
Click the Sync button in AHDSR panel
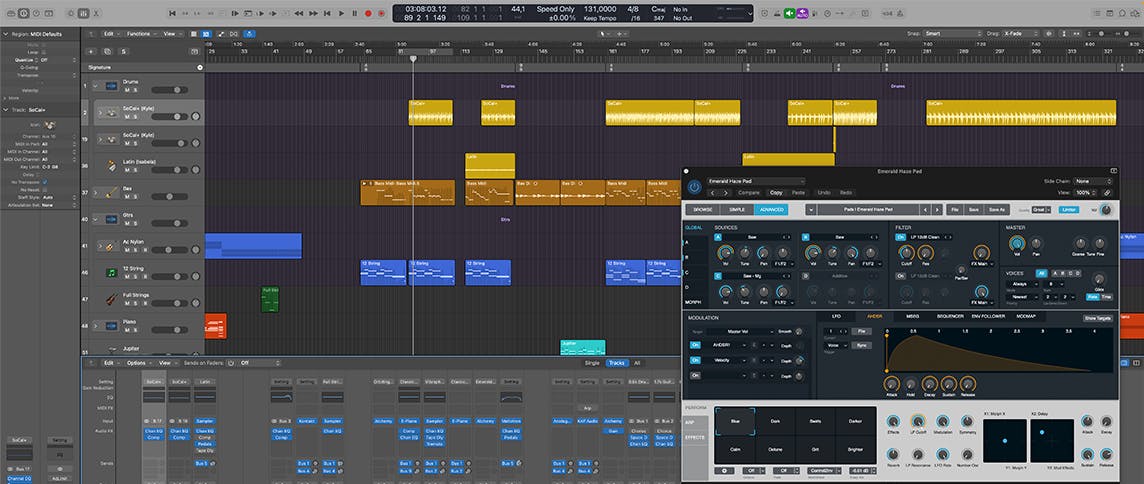(x=862, y=345)
